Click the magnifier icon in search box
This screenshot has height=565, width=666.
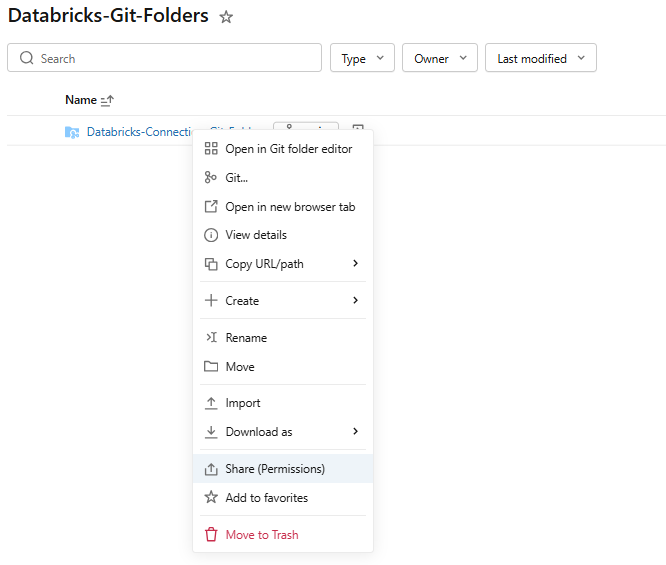pos(26,58)
